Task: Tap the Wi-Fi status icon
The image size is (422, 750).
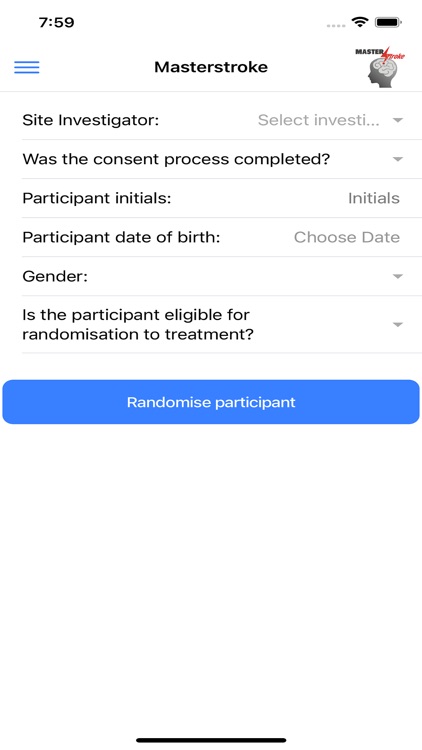Action: [x=359, y=22]
